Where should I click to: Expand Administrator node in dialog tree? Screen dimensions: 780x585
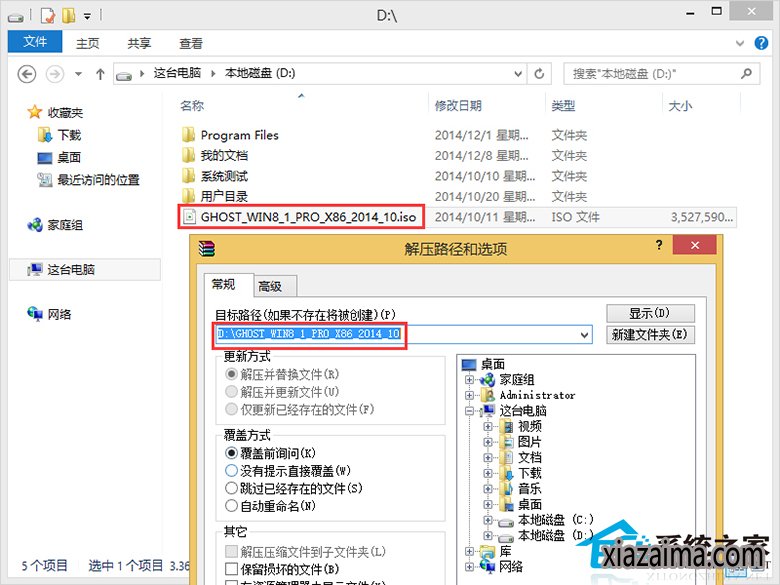pos(469,395)
